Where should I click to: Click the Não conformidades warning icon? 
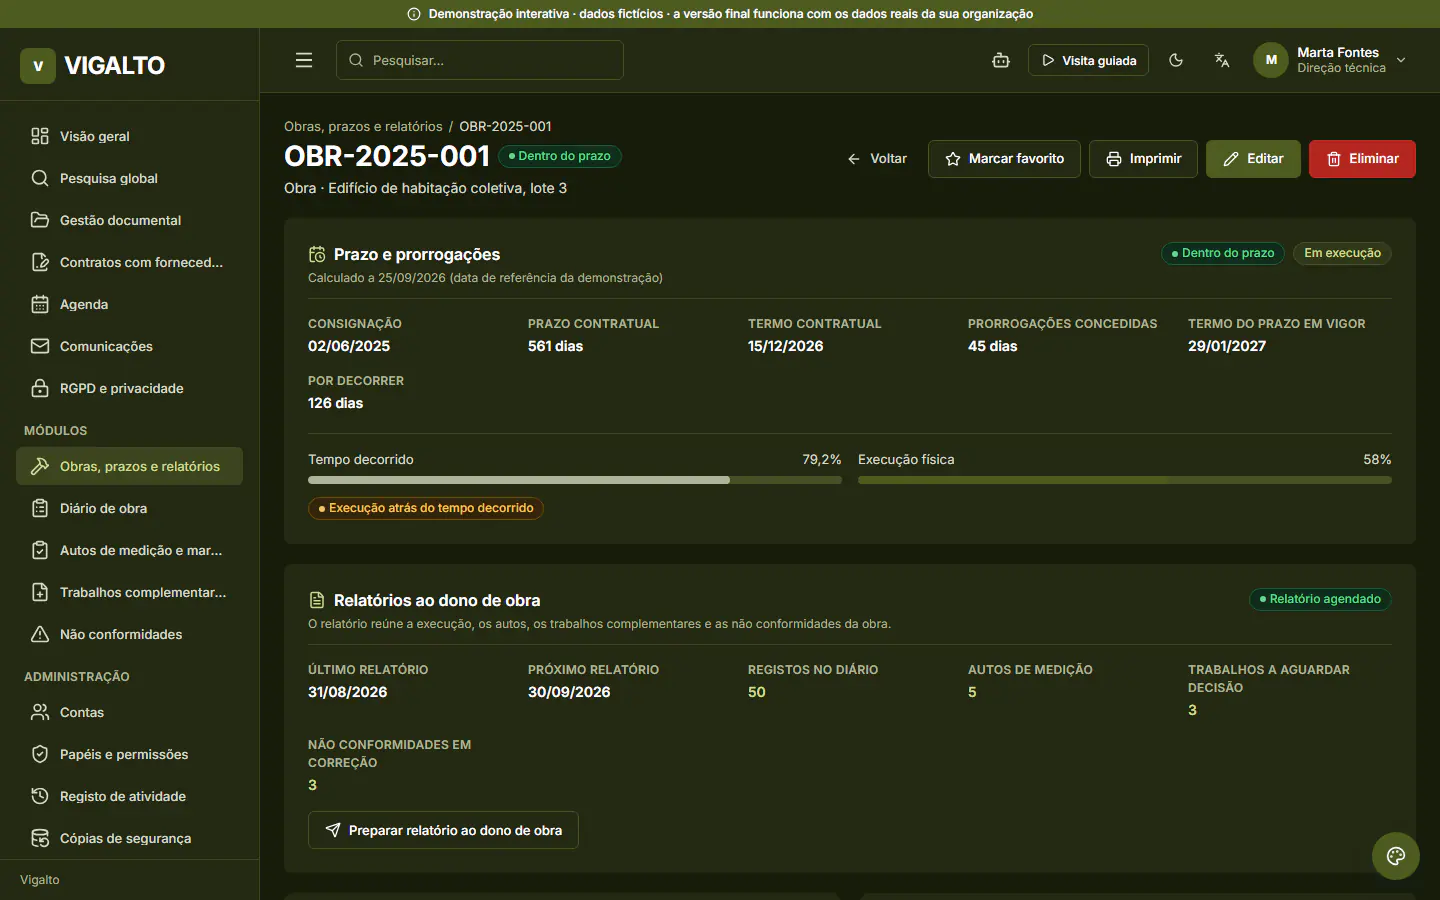[40, 634]
